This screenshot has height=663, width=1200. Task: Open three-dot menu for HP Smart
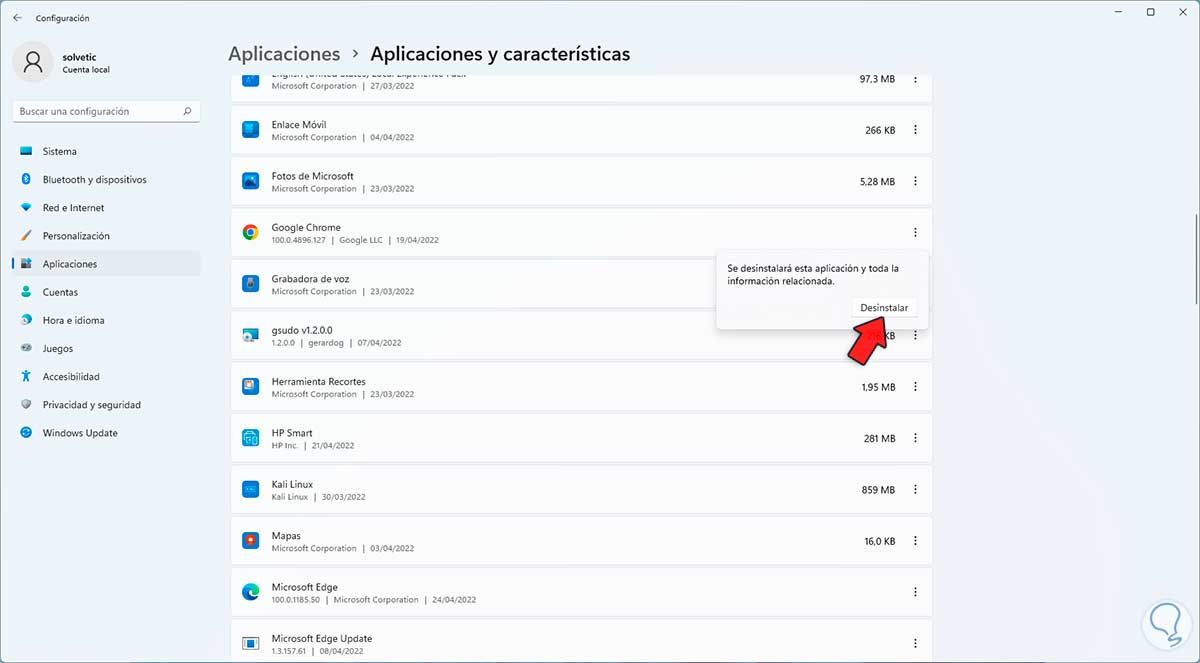click(x=915, y=438)
